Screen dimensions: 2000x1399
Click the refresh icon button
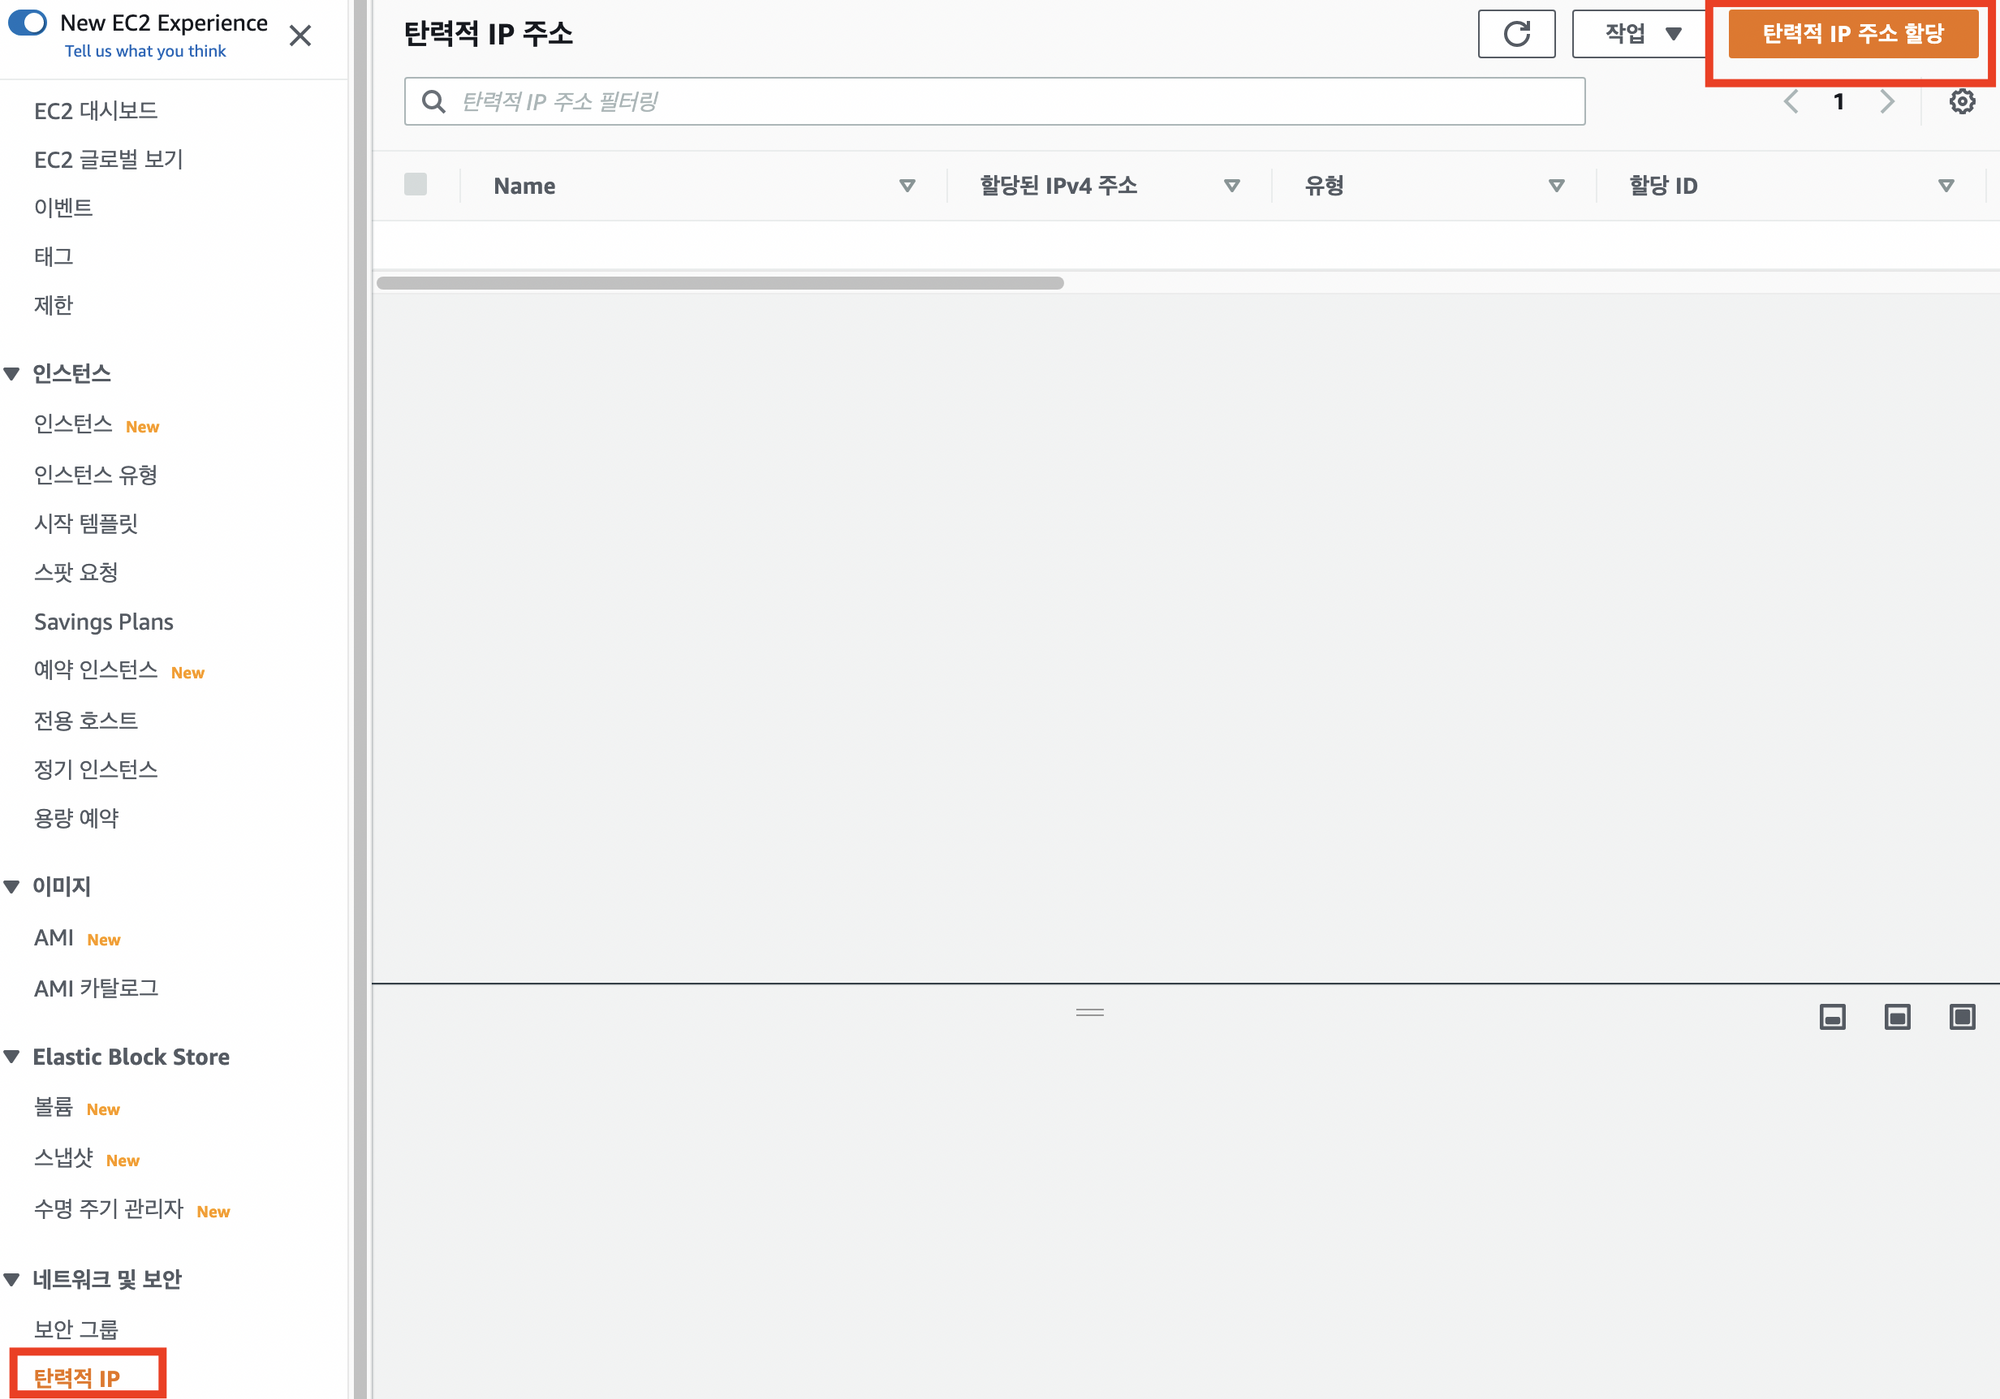tap(1516, 34)
